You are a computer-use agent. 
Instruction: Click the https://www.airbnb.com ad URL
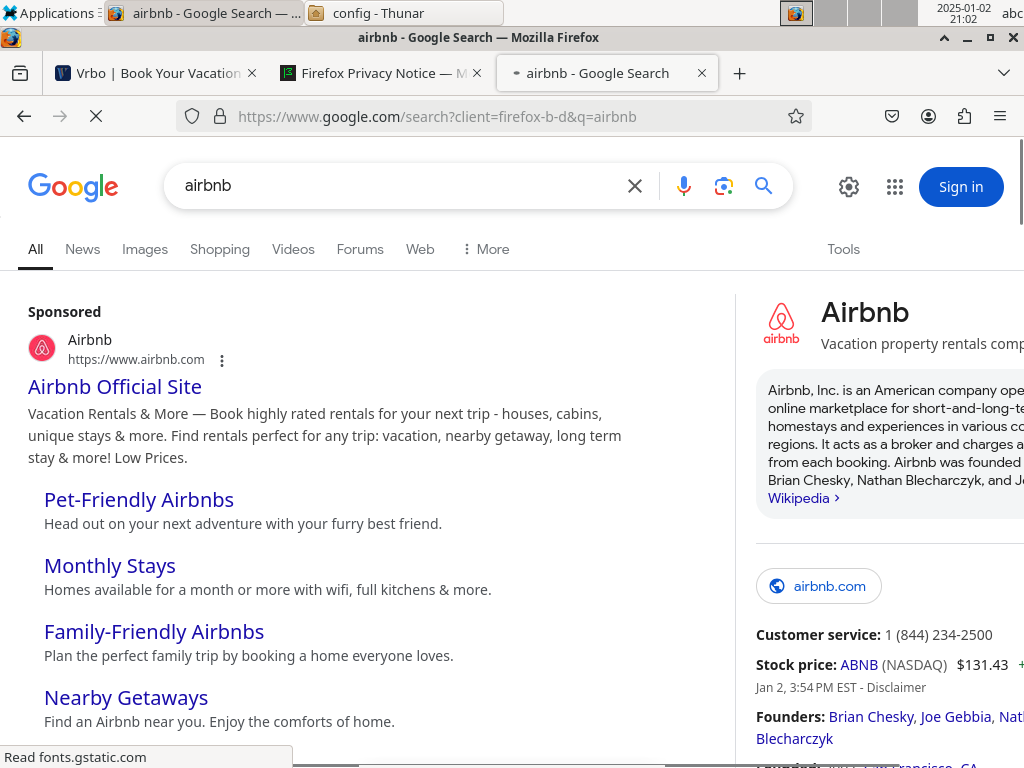[x=136, y=360]
